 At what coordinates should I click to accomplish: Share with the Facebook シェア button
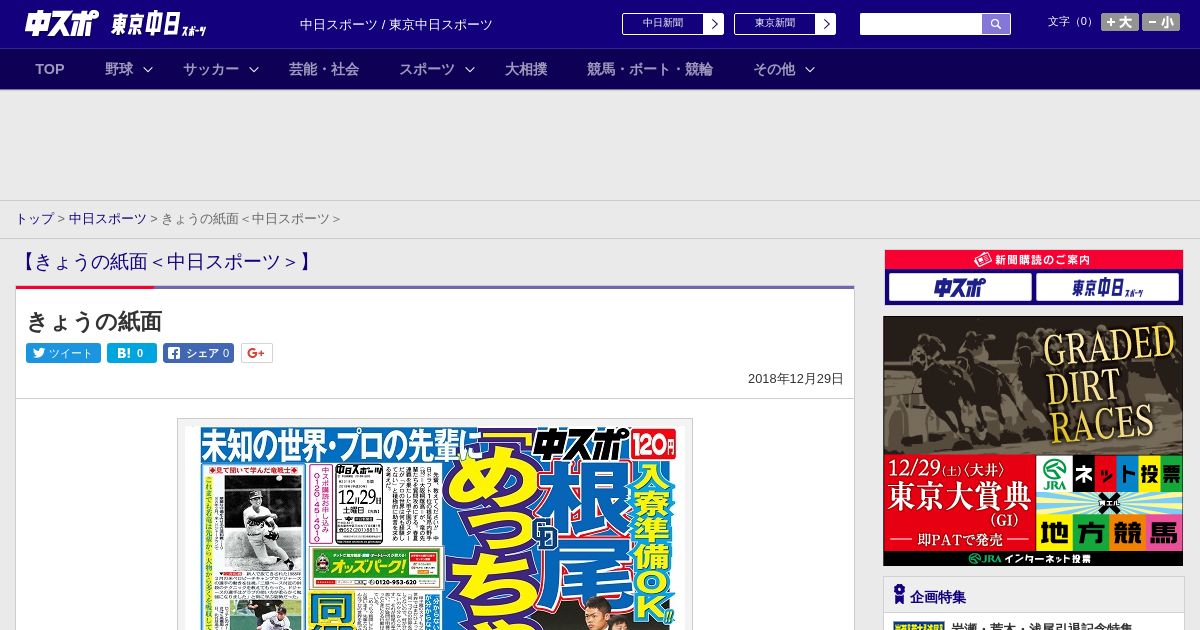pos(198,353)
